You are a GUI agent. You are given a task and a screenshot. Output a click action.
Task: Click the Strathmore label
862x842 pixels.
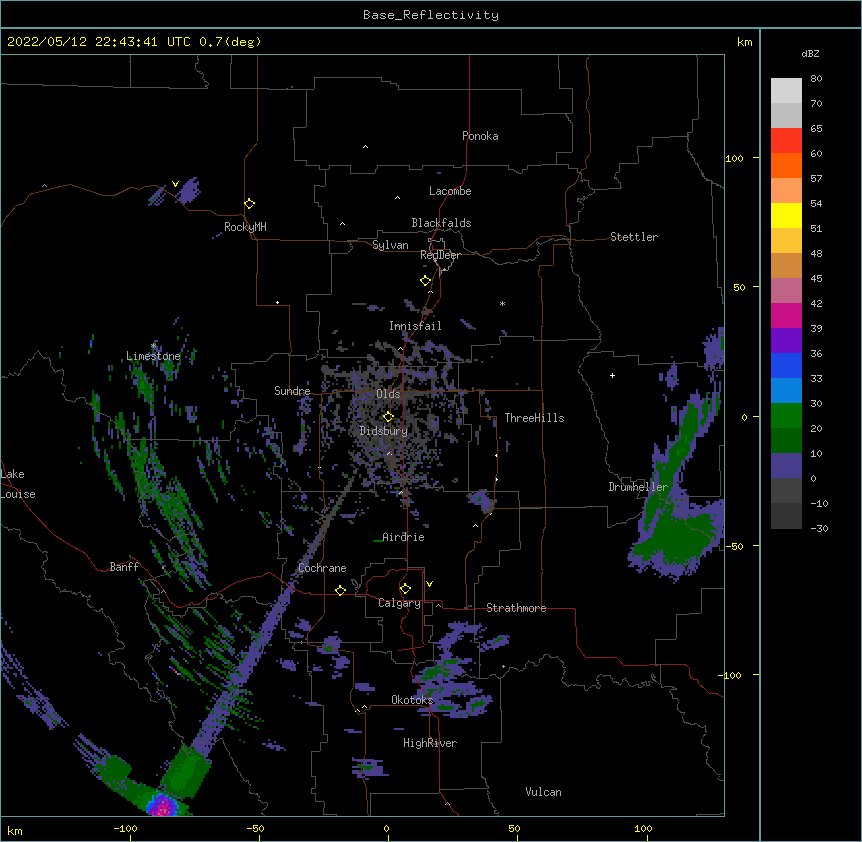516,608
